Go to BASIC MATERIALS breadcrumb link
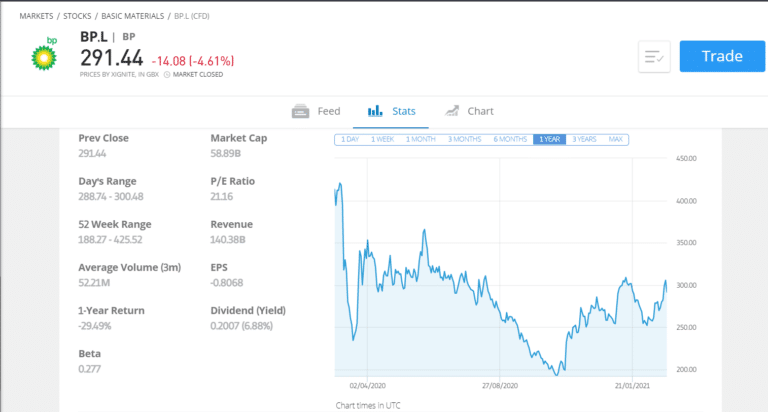 tap(133, 16)
